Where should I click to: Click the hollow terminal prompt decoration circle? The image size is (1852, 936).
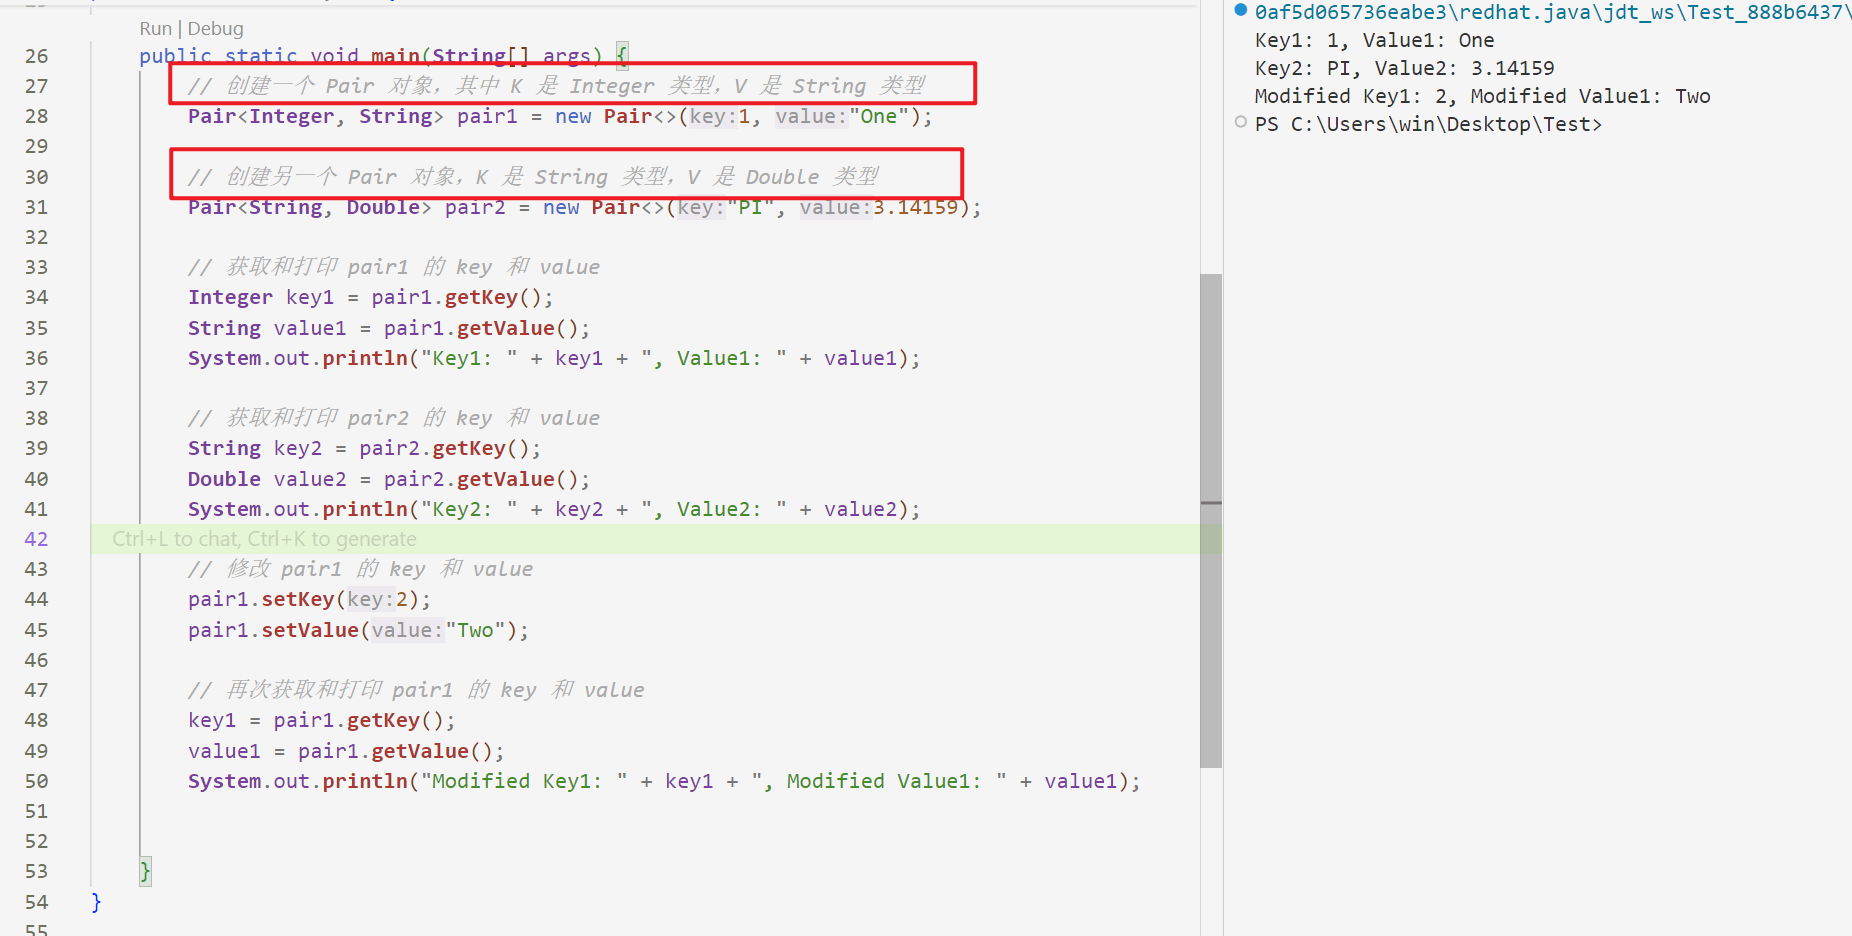point(1241,123)
